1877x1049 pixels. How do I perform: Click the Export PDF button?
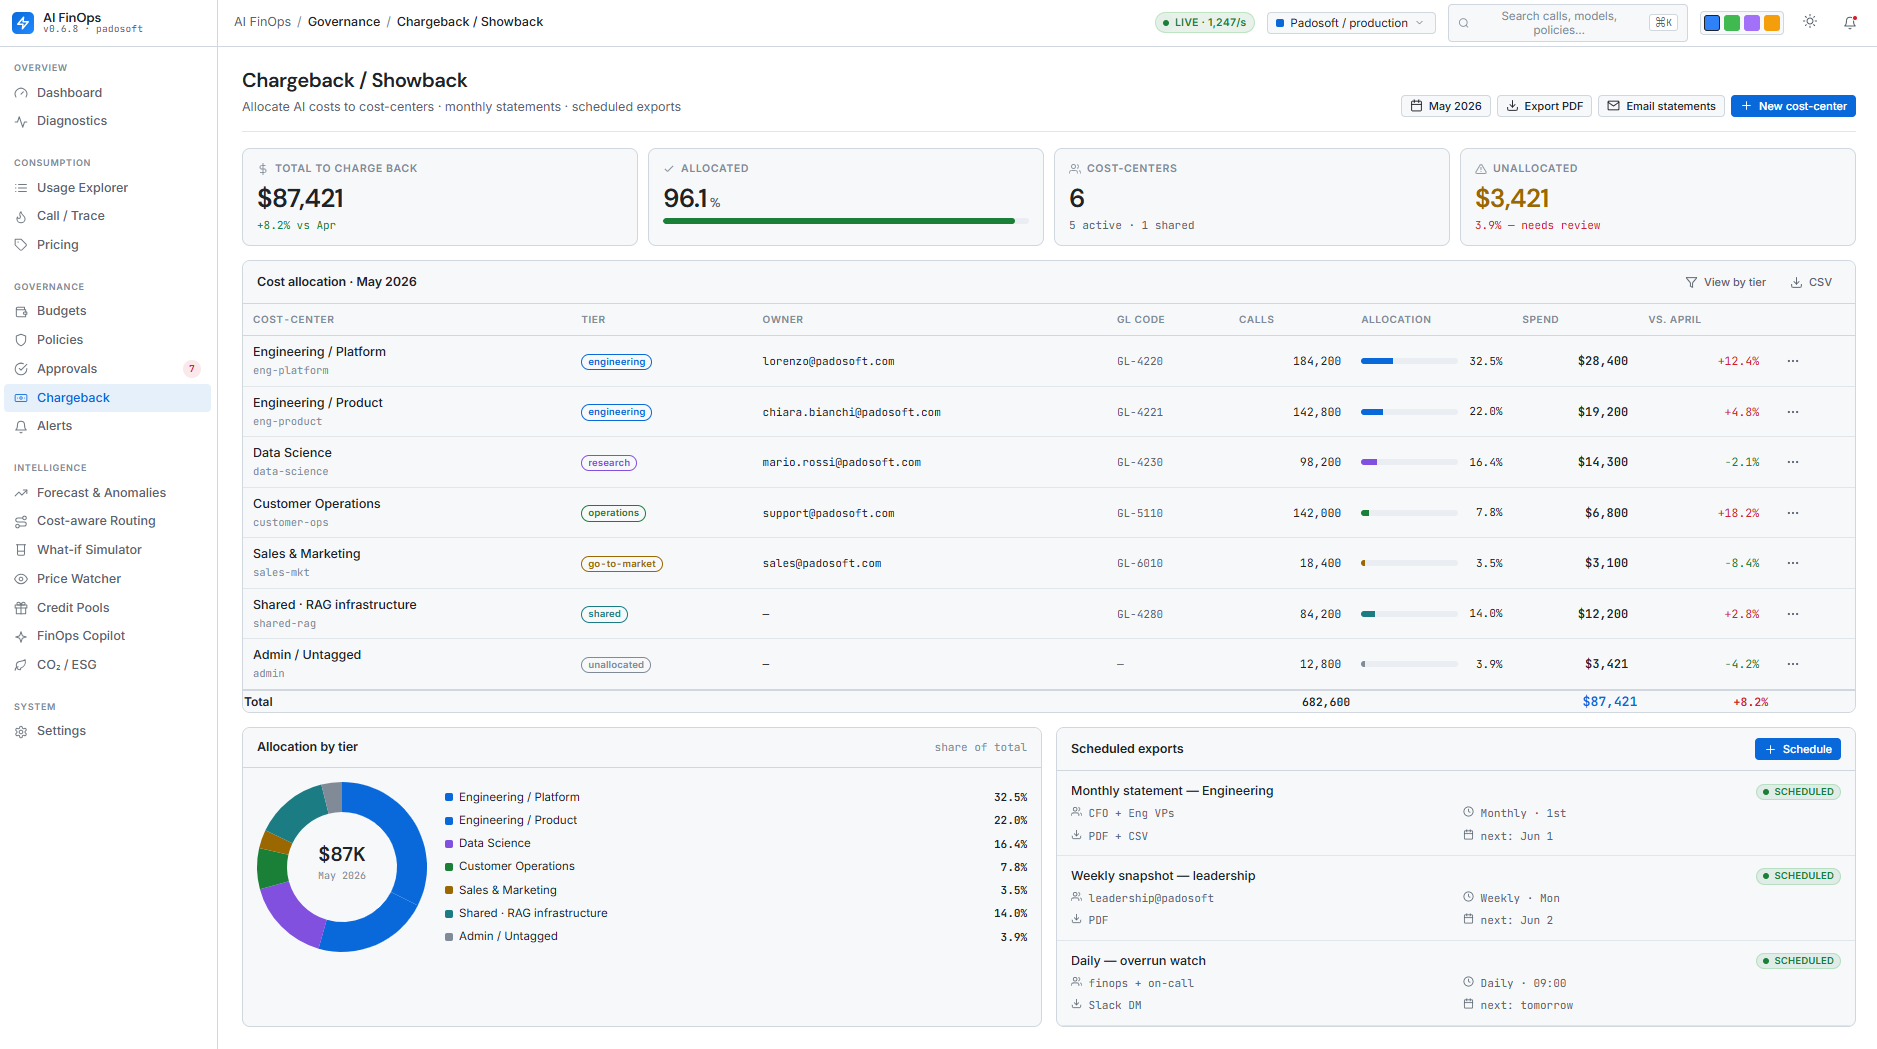[1545, 106]
